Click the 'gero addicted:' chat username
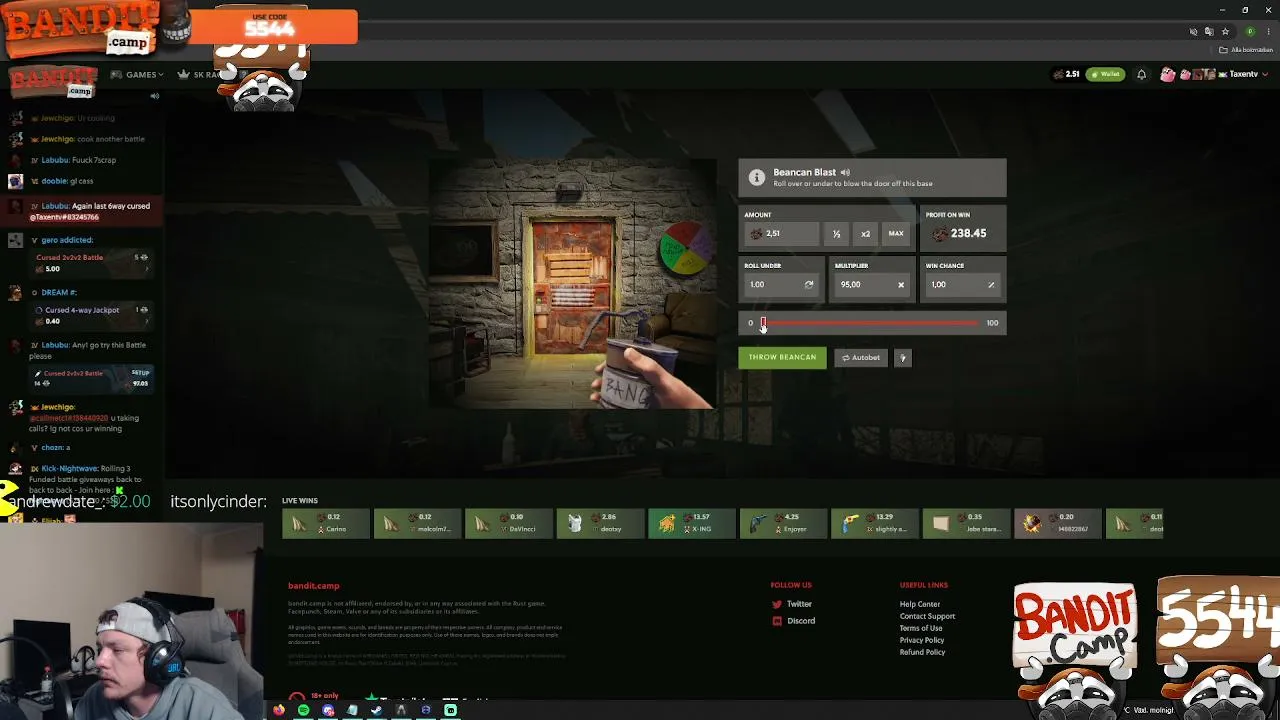1280x720 pixels. [67, 240]
